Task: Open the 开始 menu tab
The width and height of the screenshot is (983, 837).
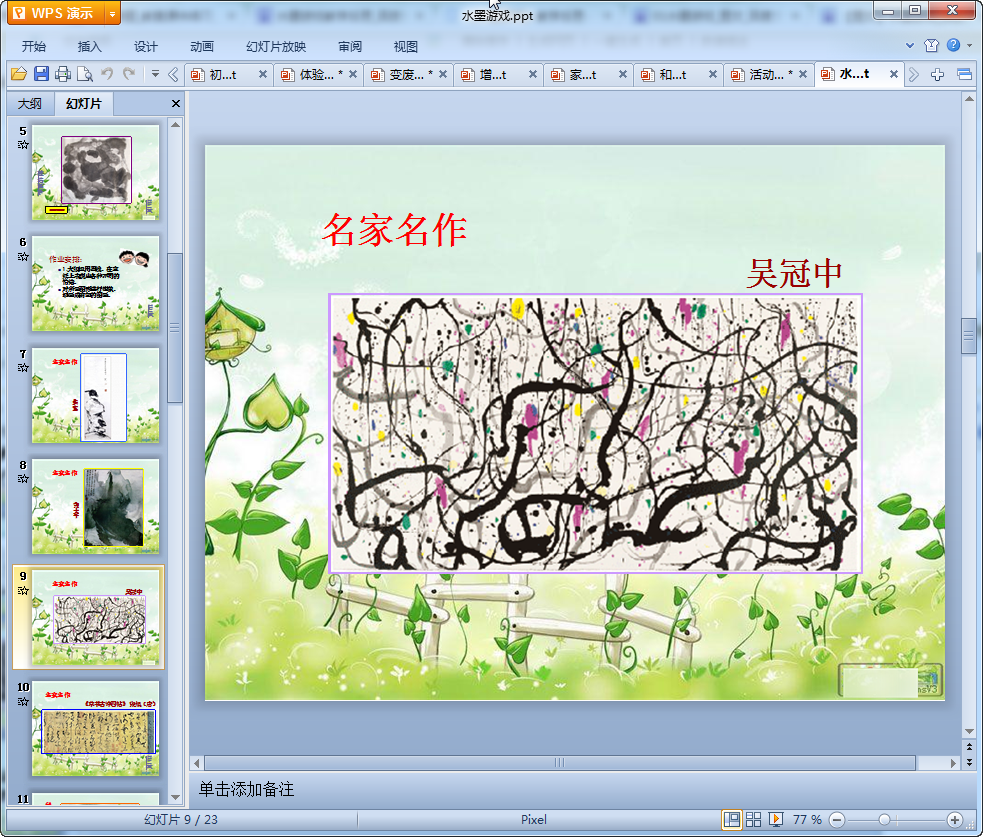Action: pyautogui.click(x=34, y=46)
